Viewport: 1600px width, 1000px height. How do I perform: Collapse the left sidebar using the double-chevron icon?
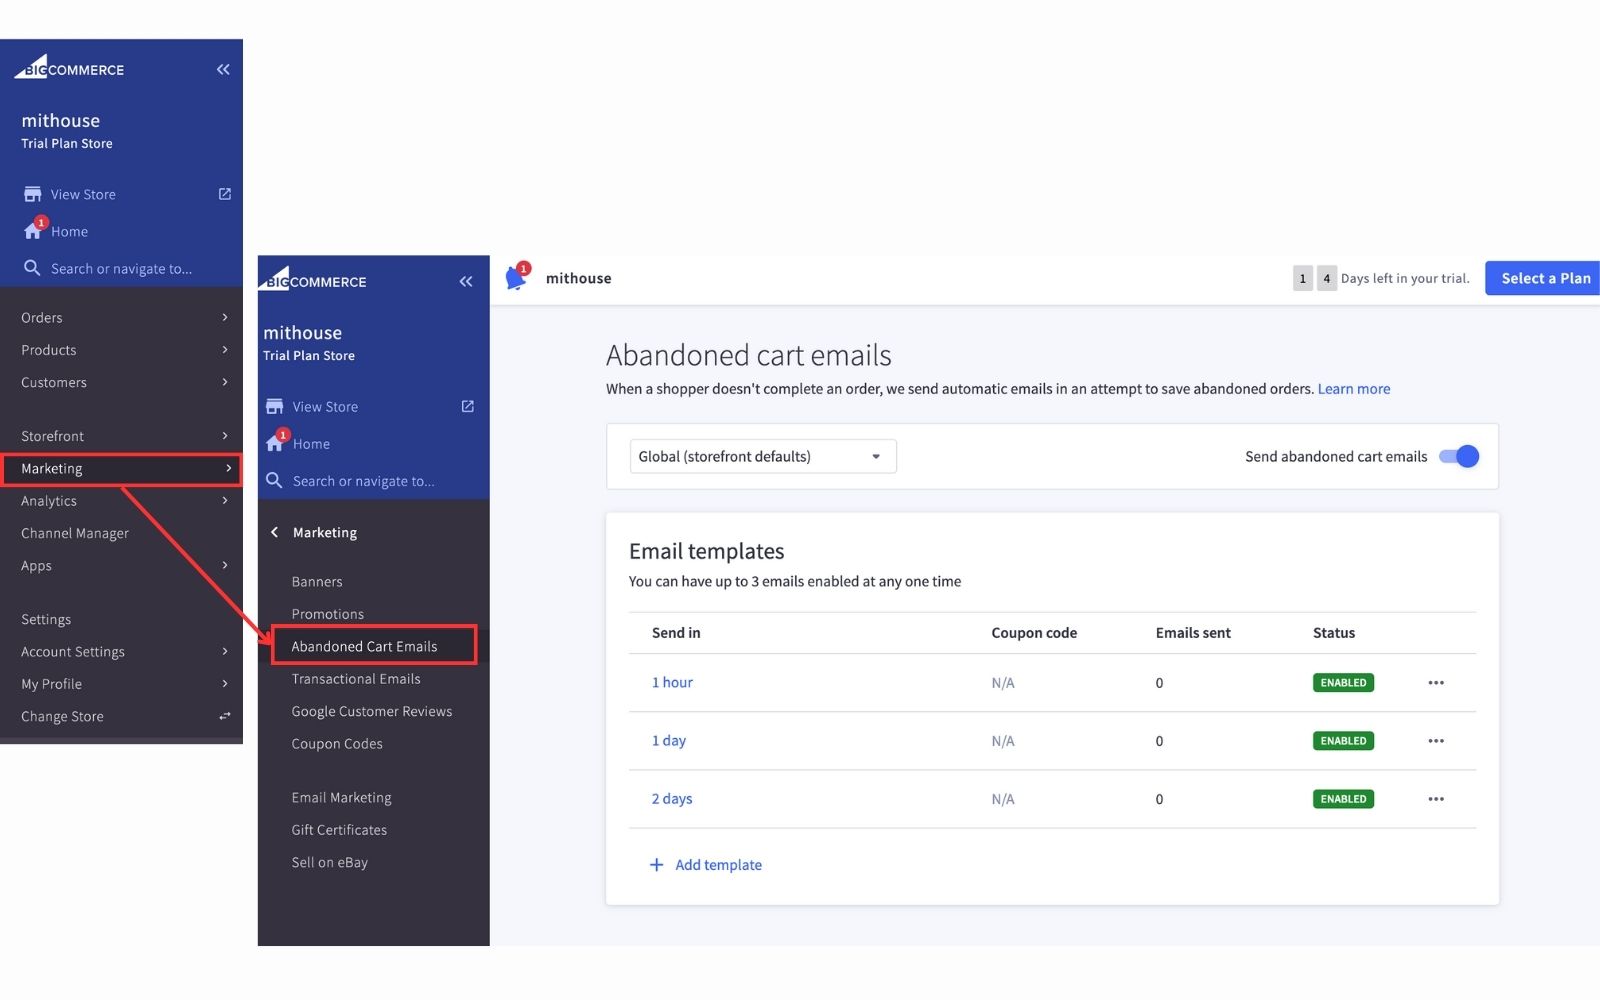click(x=223, y=69)
